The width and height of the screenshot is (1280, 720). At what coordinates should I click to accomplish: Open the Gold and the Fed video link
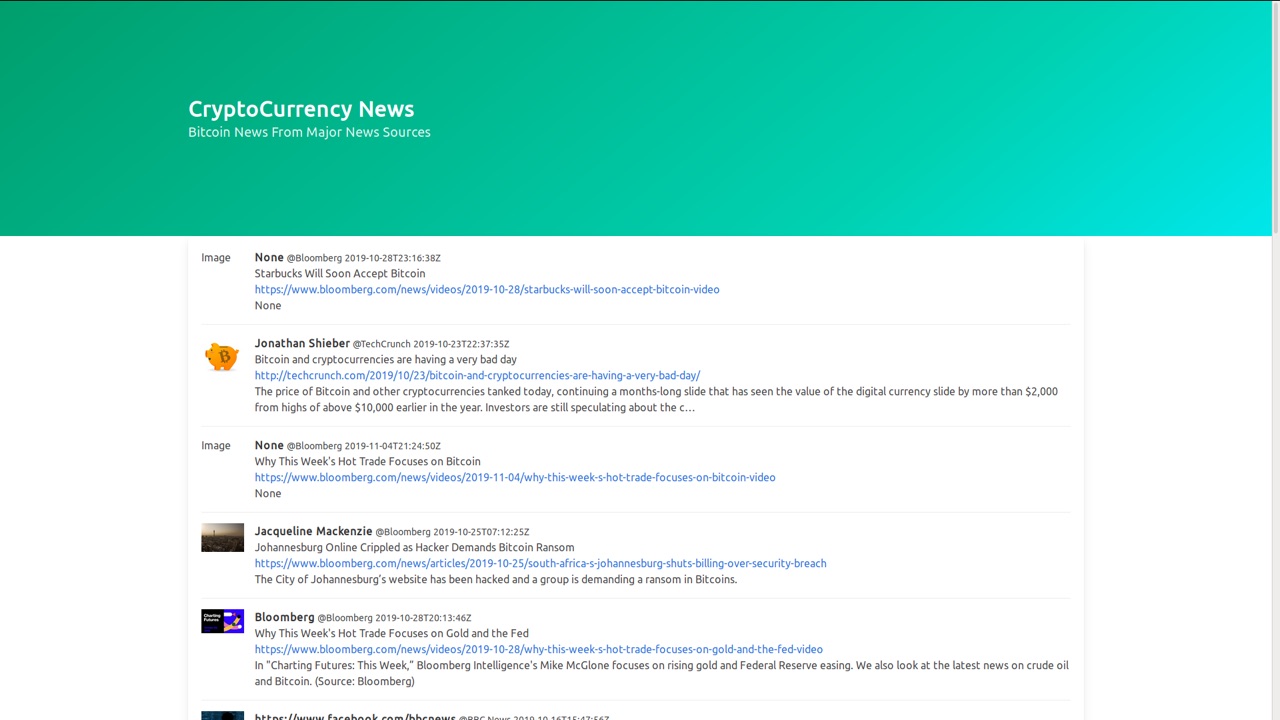539,650
